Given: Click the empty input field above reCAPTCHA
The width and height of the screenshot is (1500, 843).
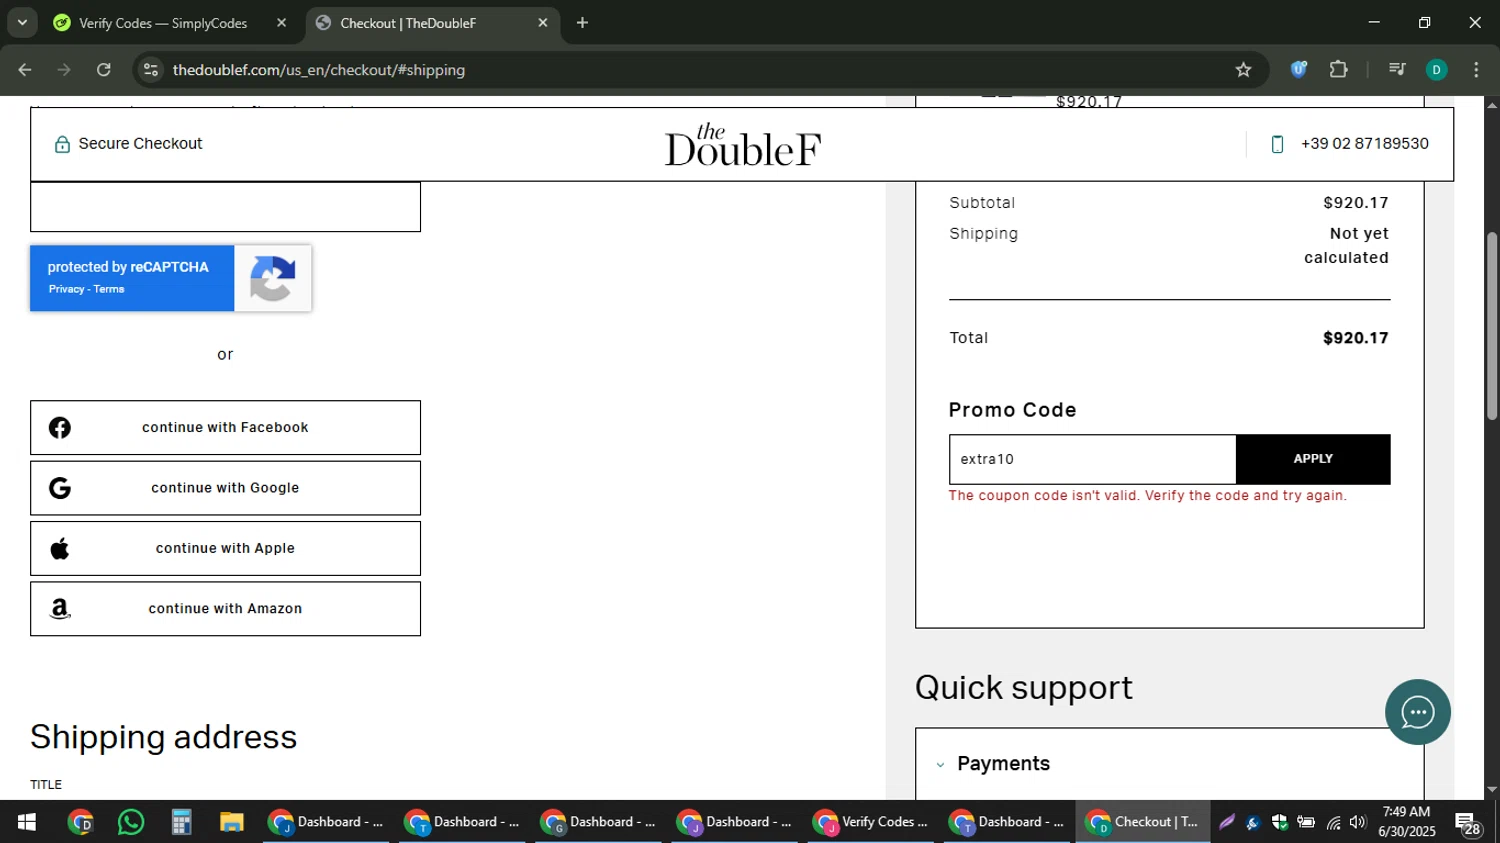Looking at the screenshot, I should click(x=225, y=207).
